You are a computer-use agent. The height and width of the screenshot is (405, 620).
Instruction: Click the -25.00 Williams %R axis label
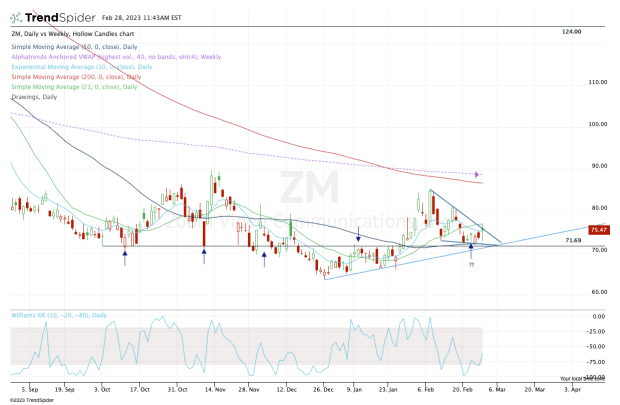(x=596, y=331)
